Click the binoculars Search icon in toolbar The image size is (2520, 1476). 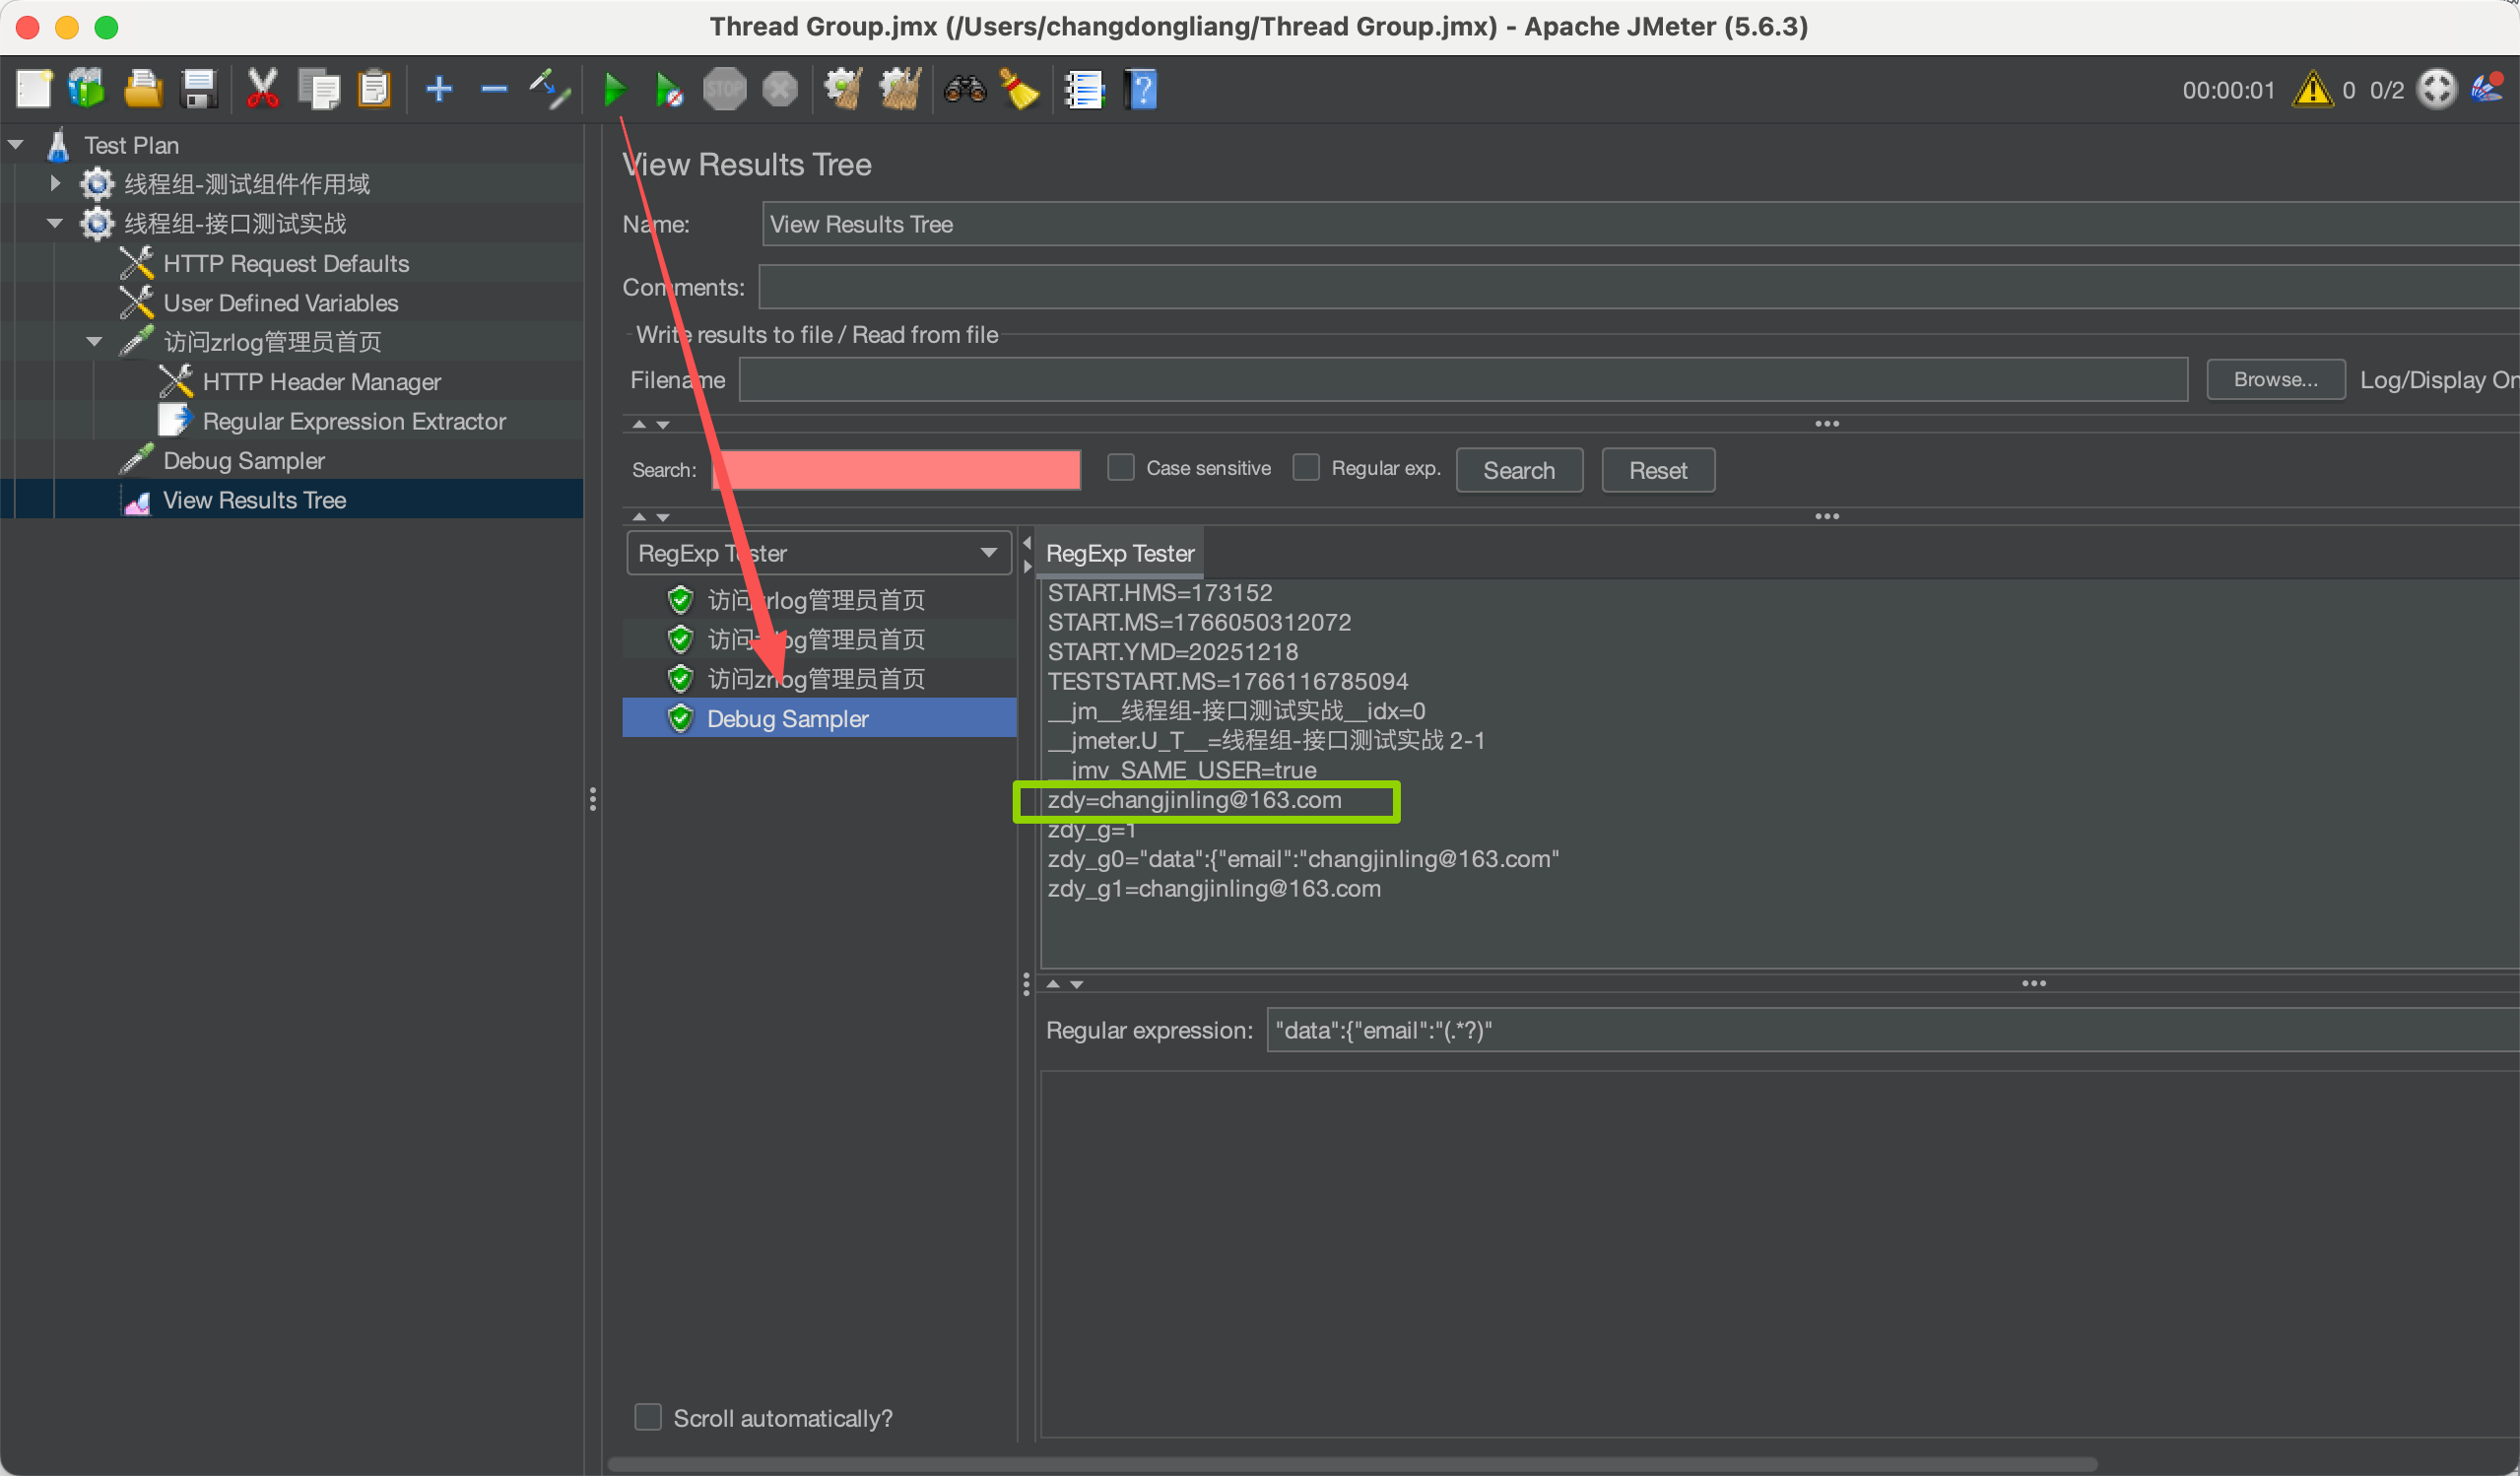pos(965,90)
